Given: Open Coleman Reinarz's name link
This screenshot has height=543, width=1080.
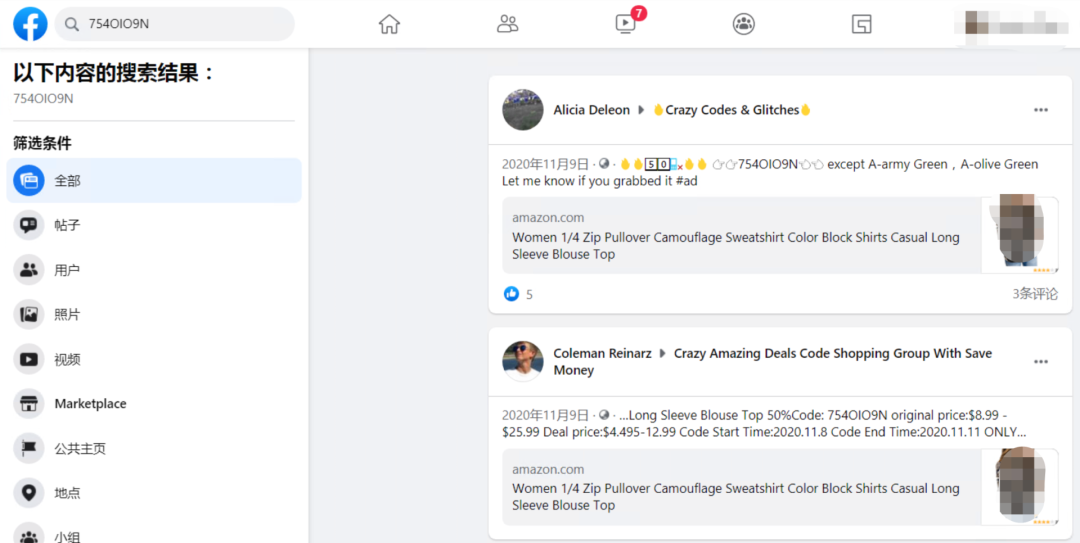Looking at the screenshot, I should point(603,354).
